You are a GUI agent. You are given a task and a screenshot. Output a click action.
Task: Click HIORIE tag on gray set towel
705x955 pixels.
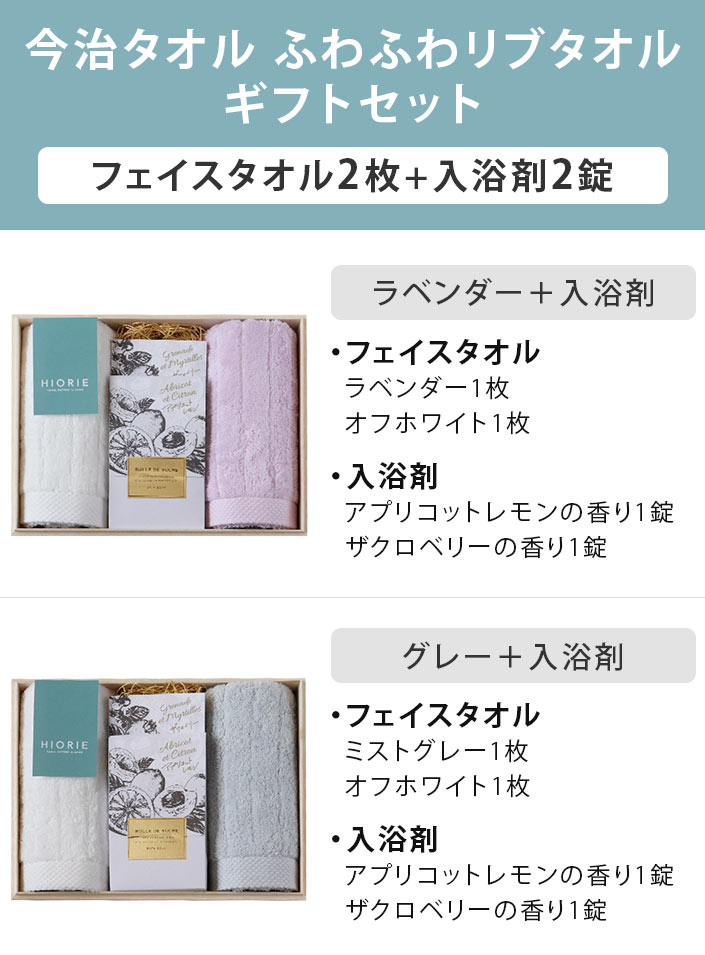[x=65, y=728]
